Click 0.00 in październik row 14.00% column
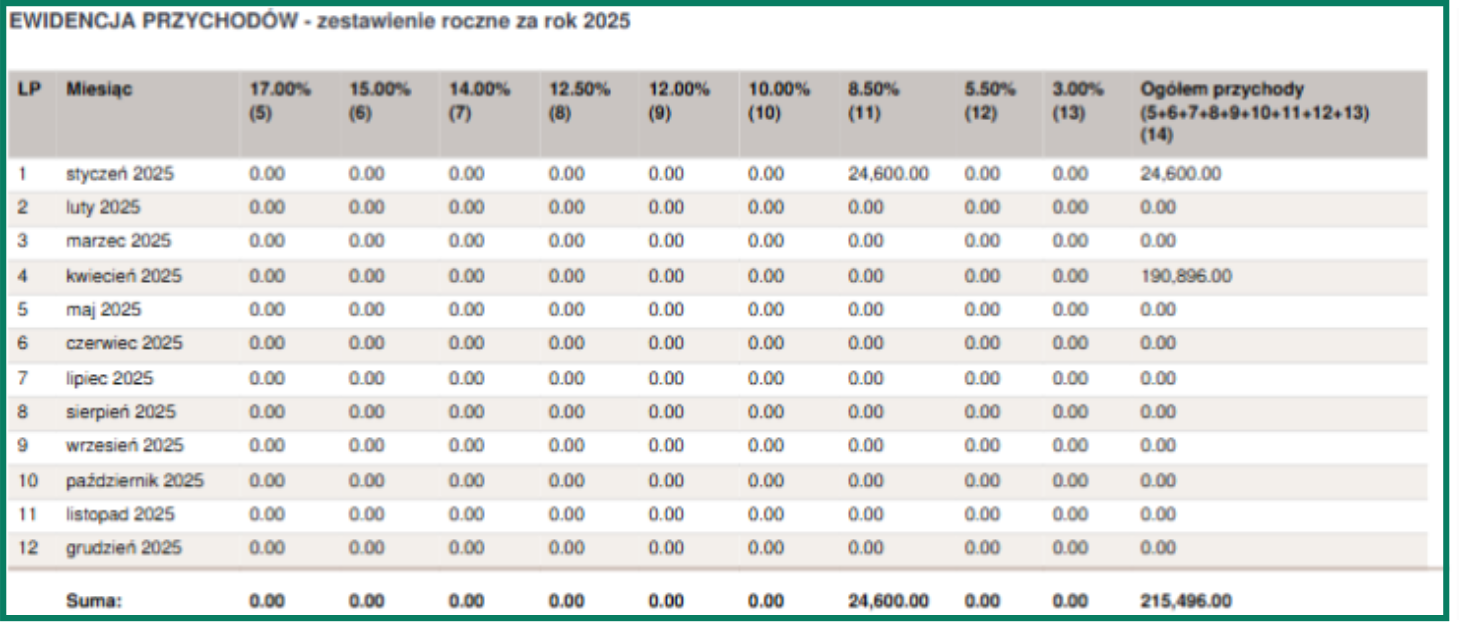 pyautogui.click(x=467, y=481)
